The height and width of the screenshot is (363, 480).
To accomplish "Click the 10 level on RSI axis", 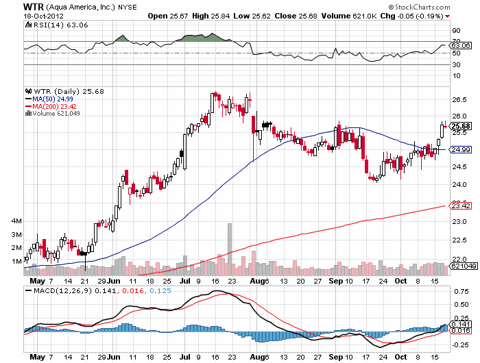I will pos(456,76).
